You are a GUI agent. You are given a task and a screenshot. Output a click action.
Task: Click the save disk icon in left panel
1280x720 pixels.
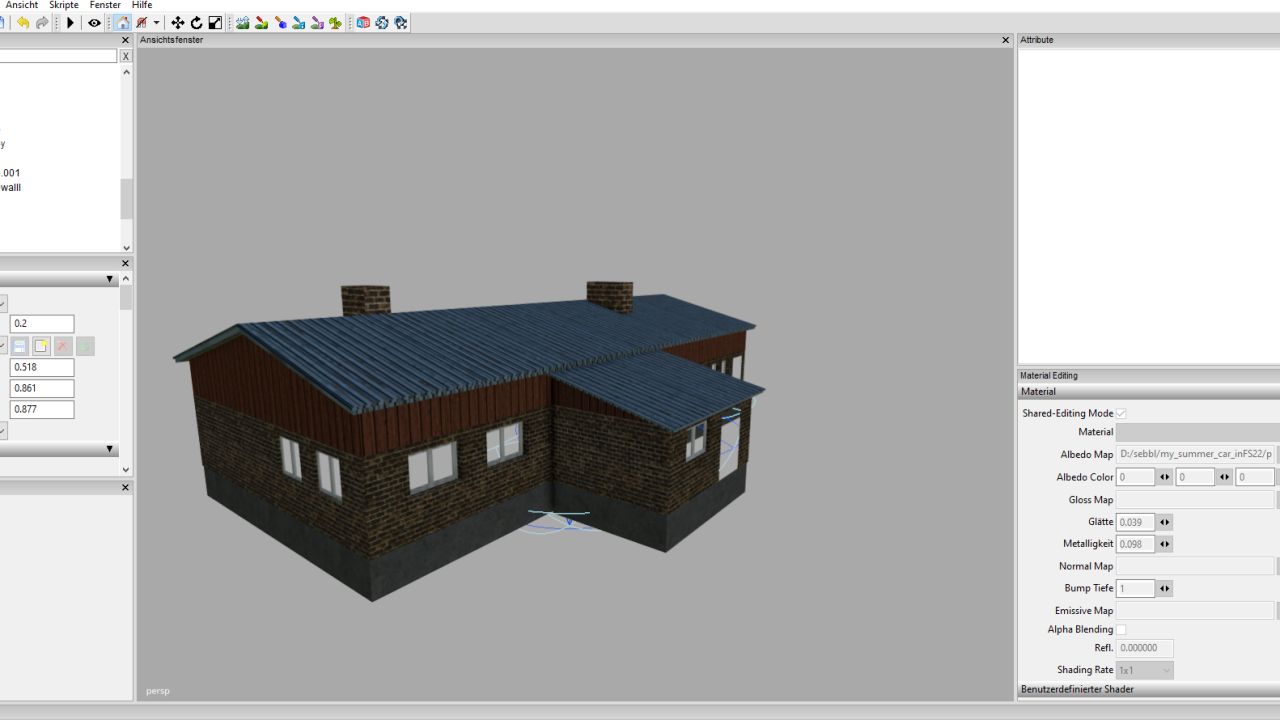[x=20, y=346]
